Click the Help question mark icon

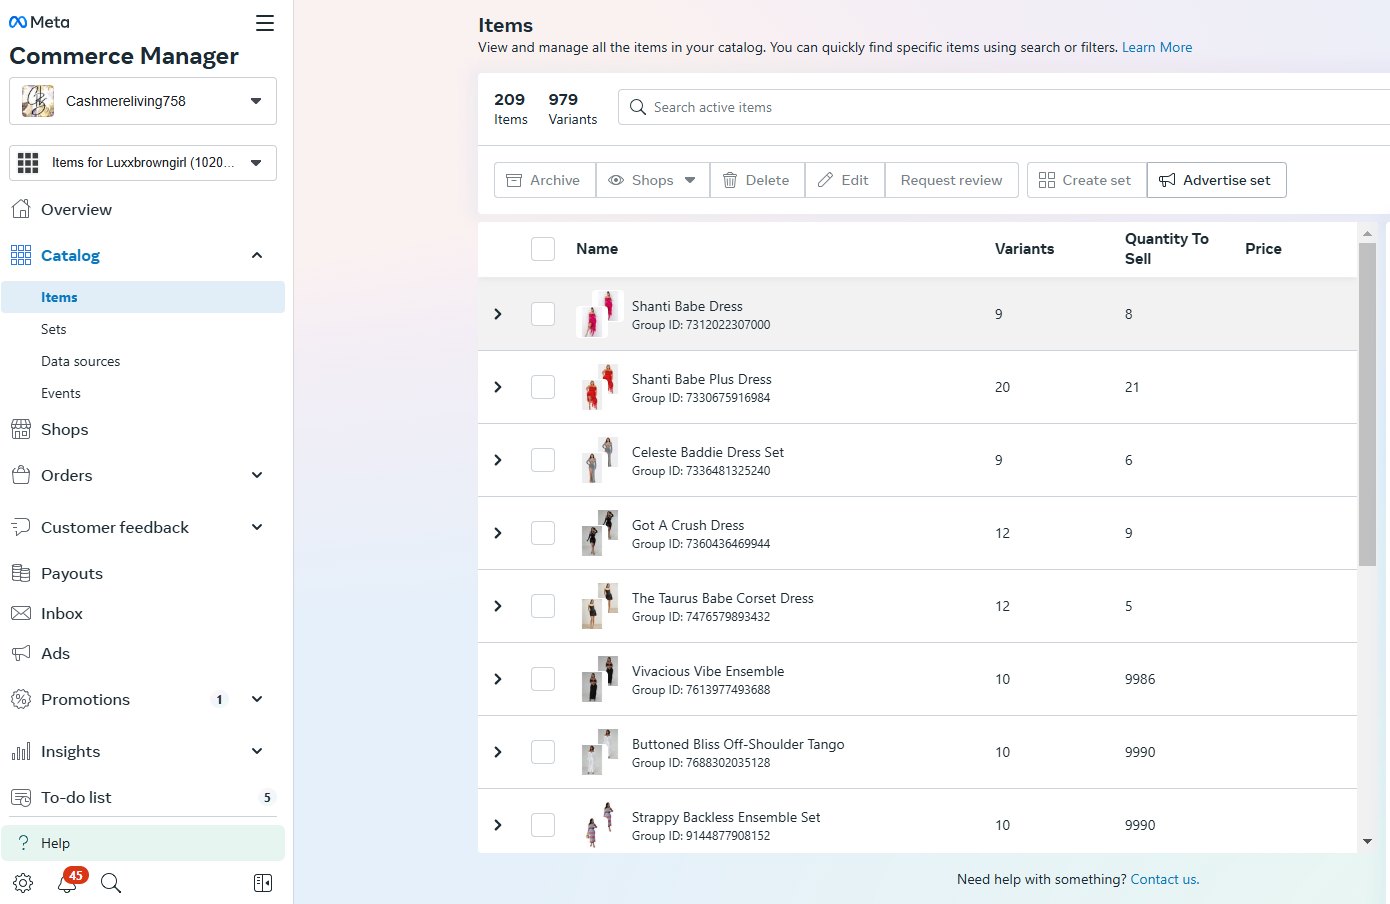[x=23, y=843]
